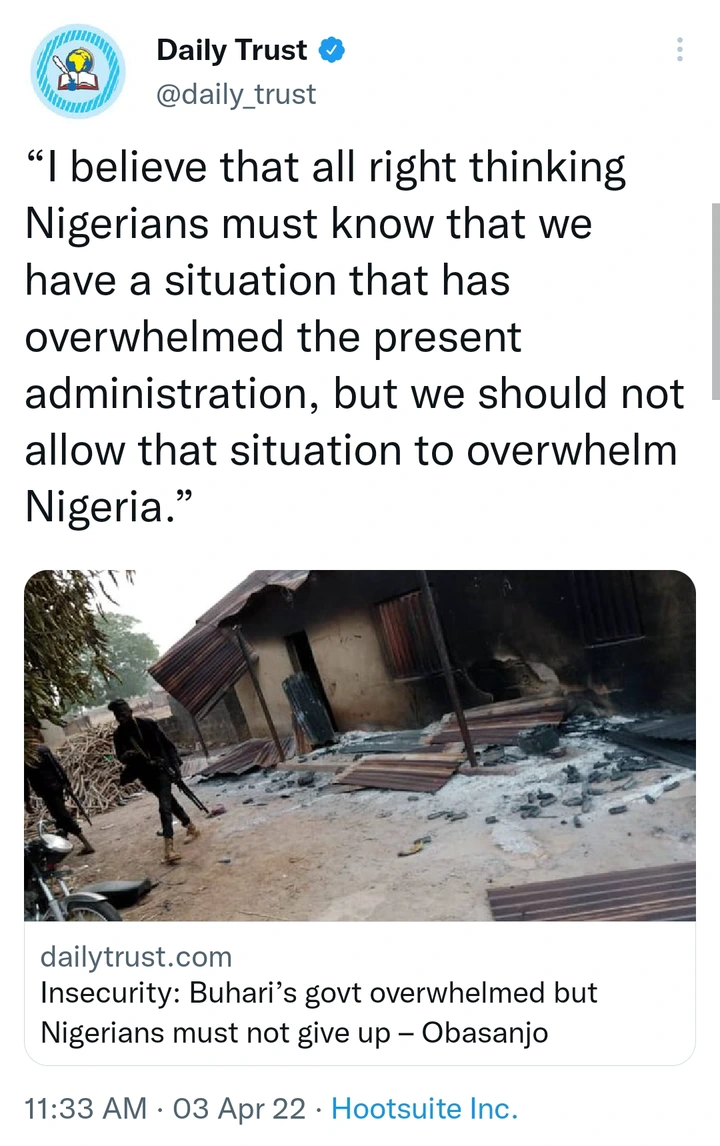
Task: Click the motorcycle in the photo corner
Action: pyautogui.click(x=74, y=881)
